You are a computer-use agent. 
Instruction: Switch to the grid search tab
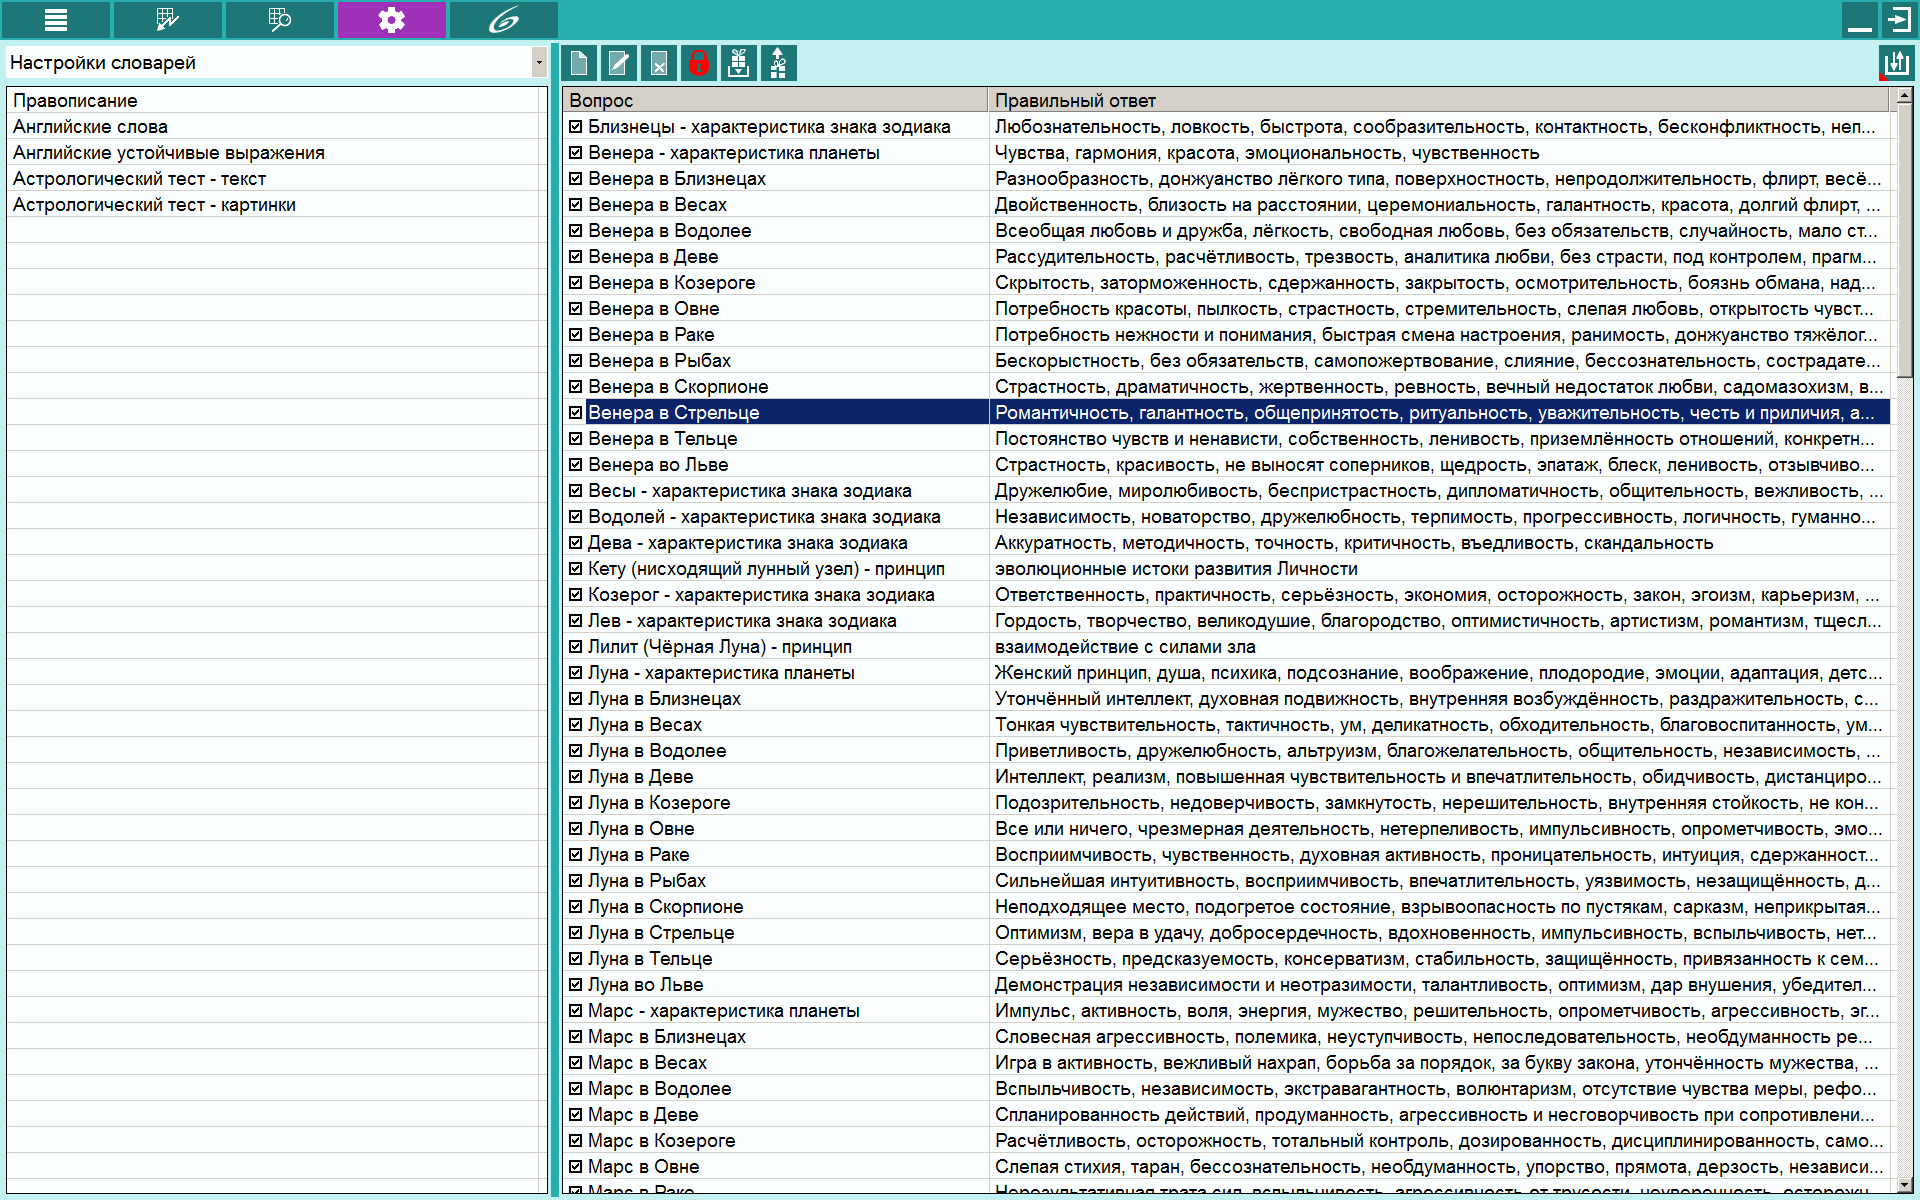[280, 19]
